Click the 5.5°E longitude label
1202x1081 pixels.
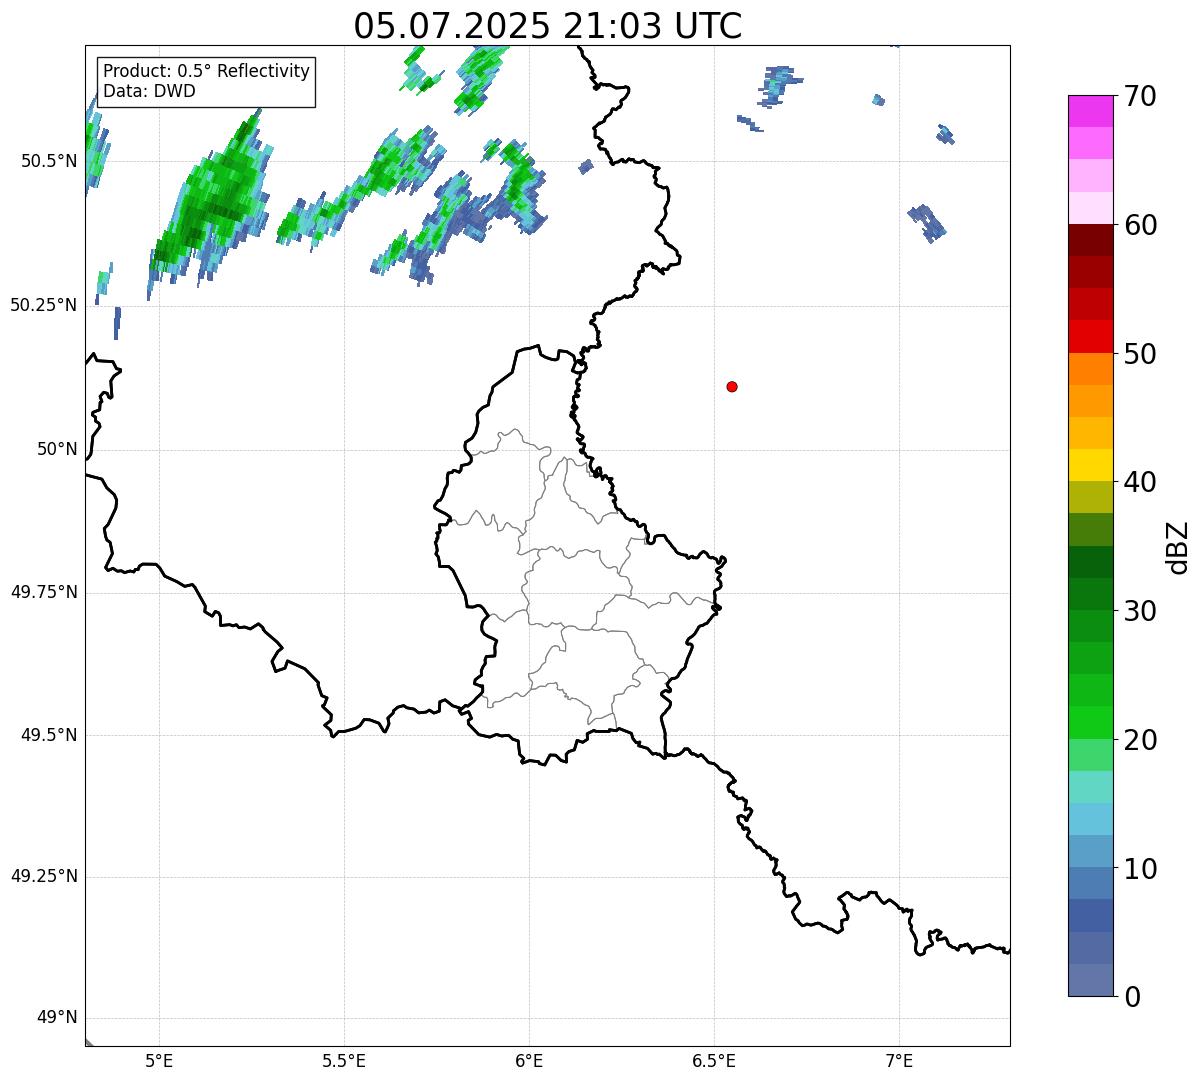[344, 1061]
